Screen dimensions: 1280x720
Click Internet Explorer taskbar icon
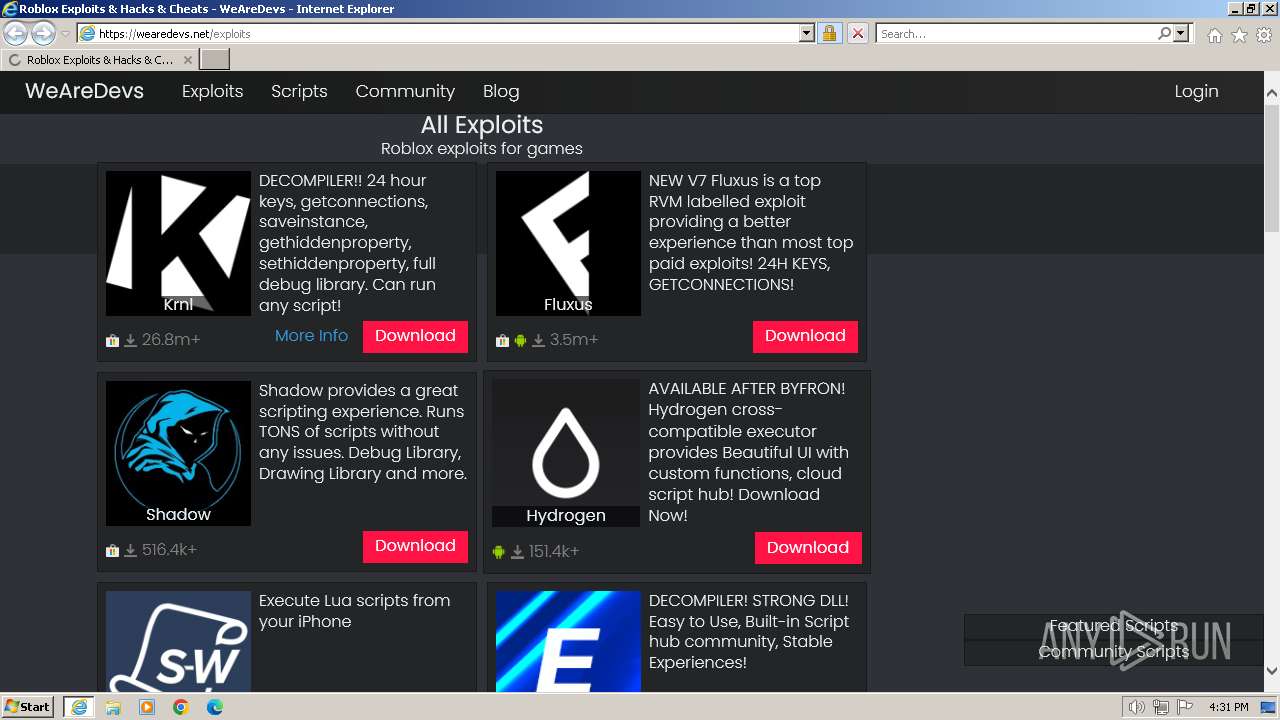78,707
